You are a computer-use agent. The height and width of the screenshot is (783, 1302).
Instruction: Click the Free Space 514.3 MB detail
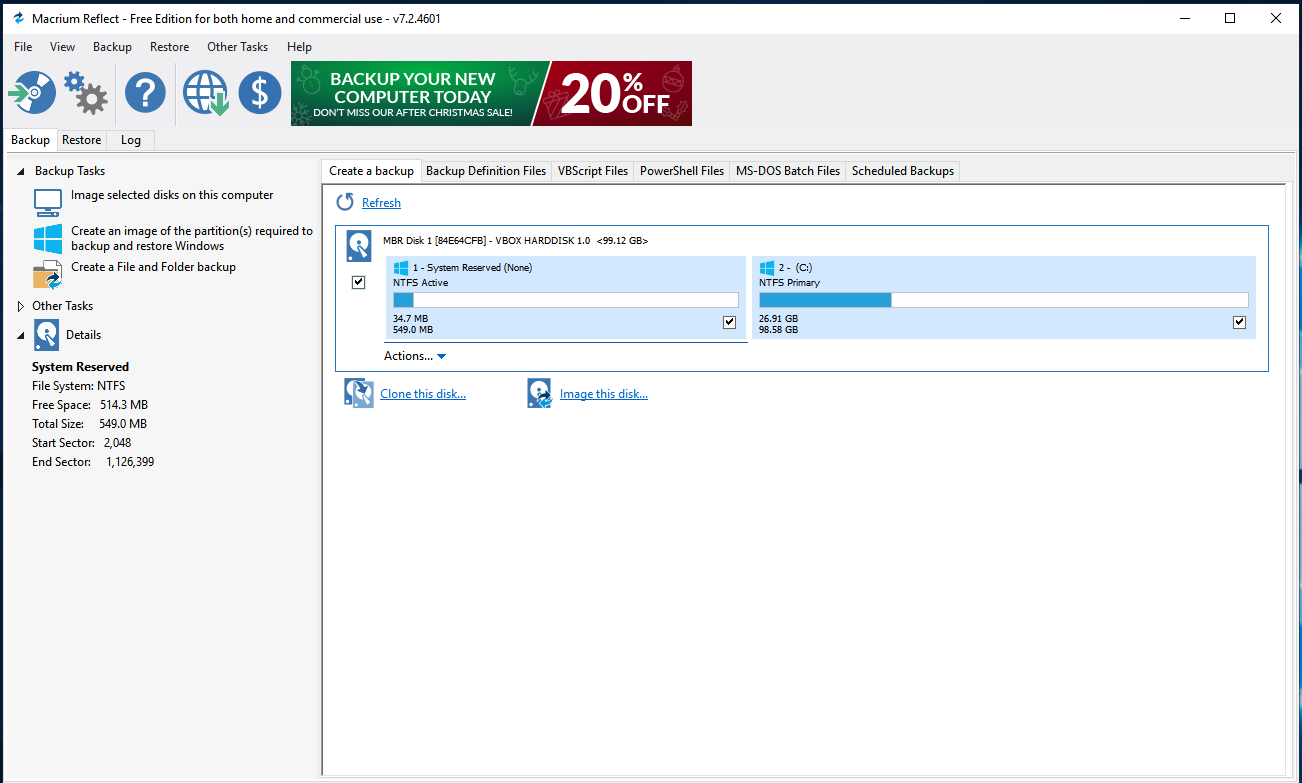[90, 405]
